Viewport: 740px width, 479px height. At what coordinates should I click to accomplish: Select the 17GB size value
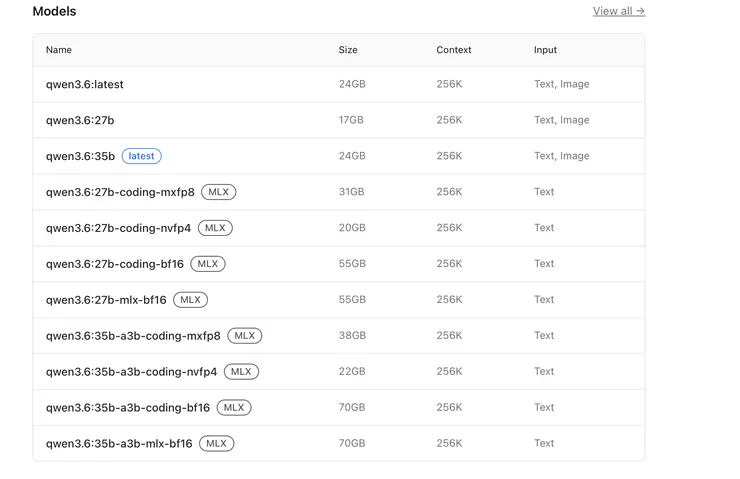pyautogui.click(x=351, y=120)
